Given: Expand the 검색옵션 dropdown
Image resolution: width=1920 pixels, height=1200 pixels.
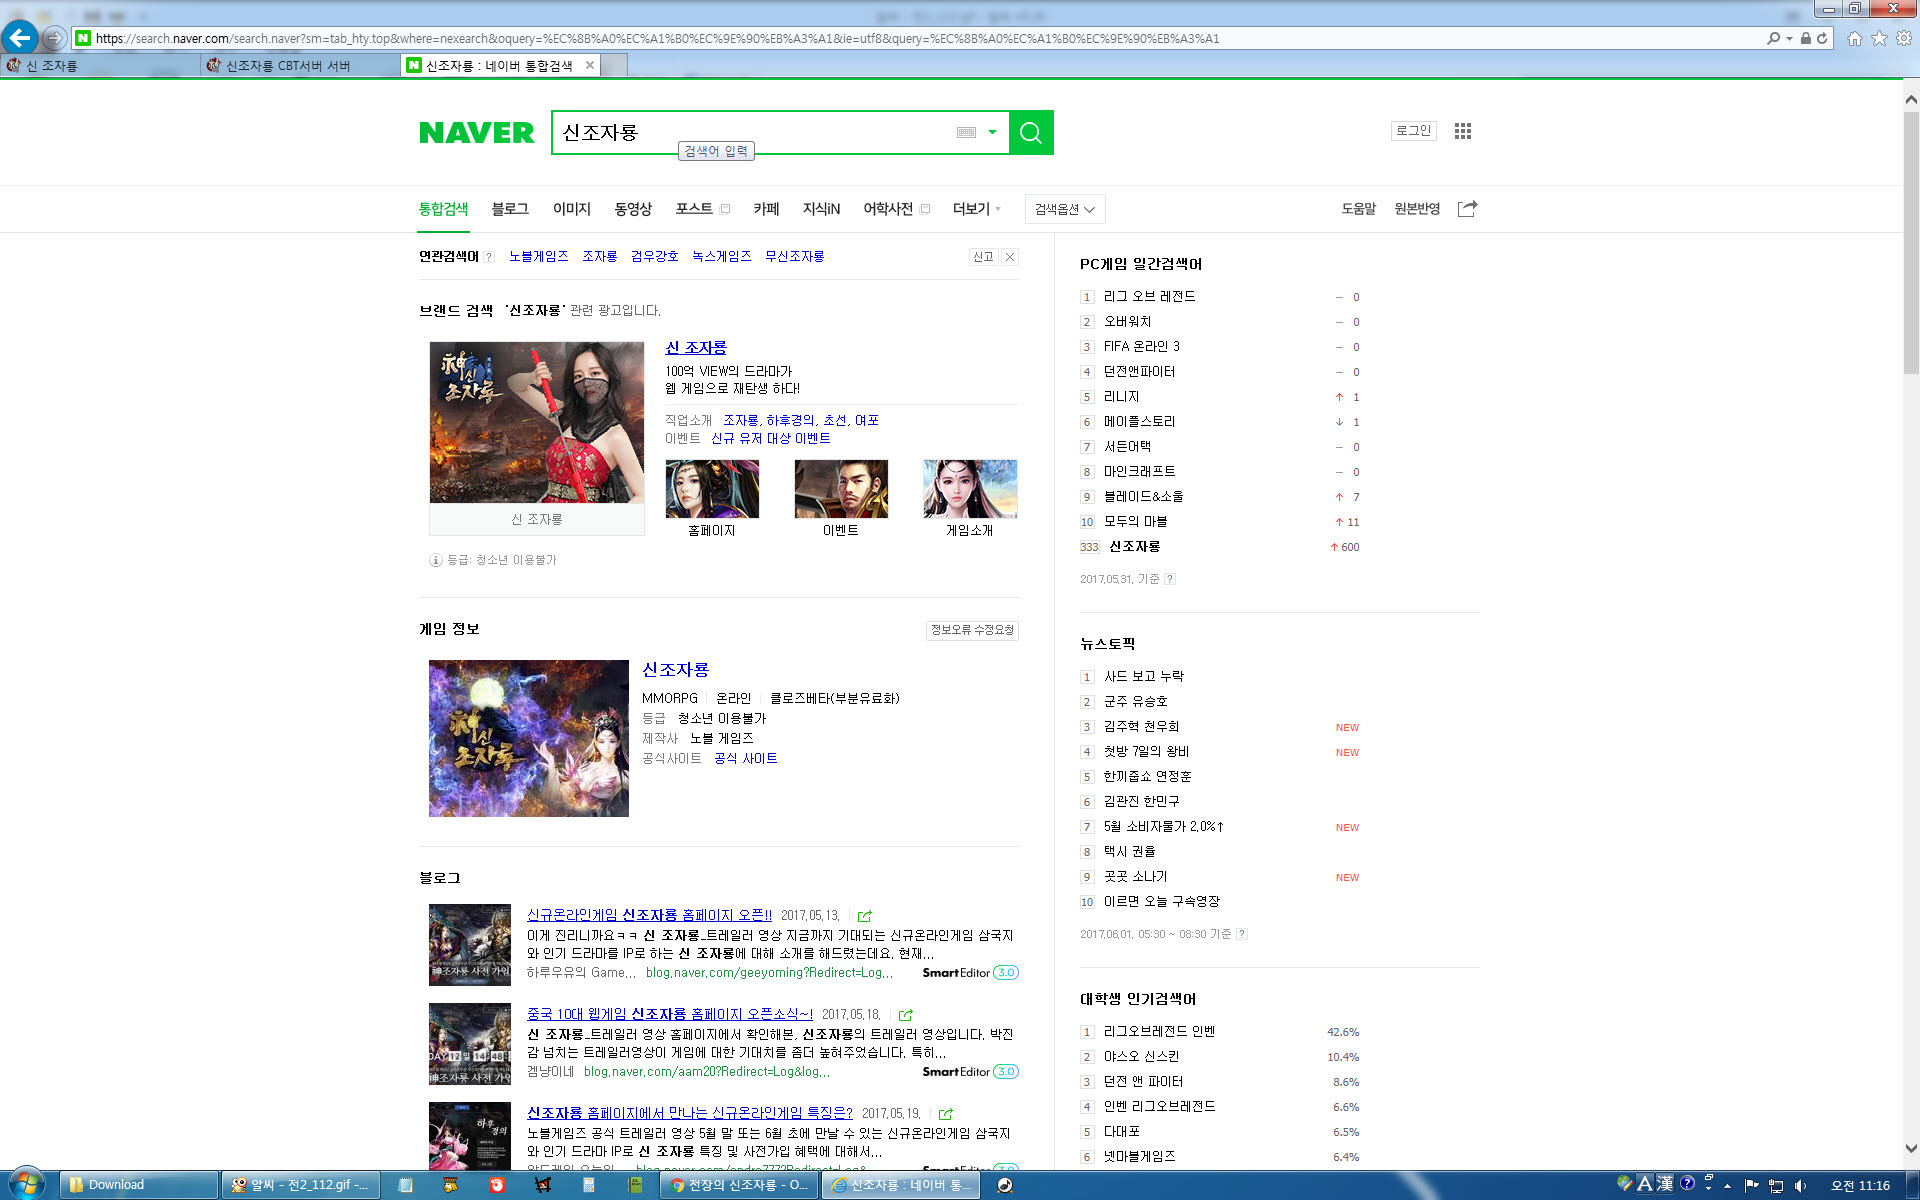Looking at the screenshot, I should coord(1065,209).
